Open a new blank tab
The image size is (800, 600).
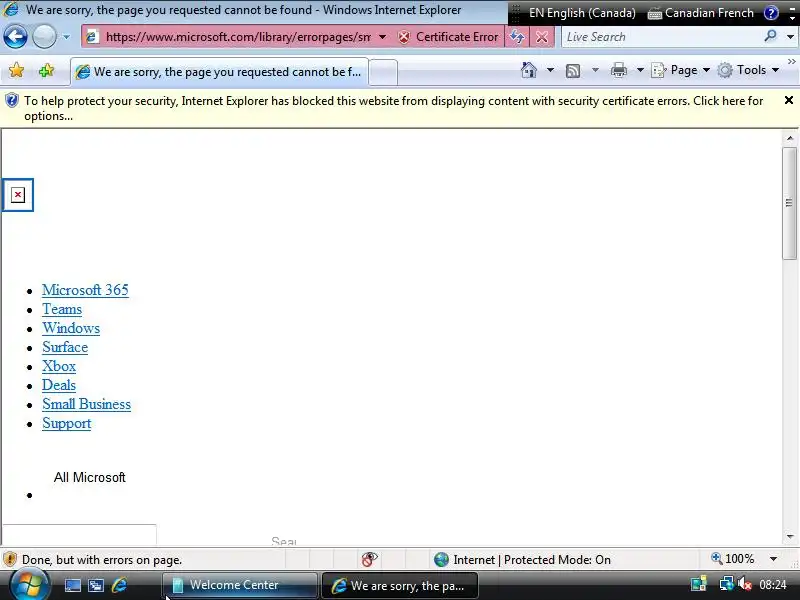[383, 72]
